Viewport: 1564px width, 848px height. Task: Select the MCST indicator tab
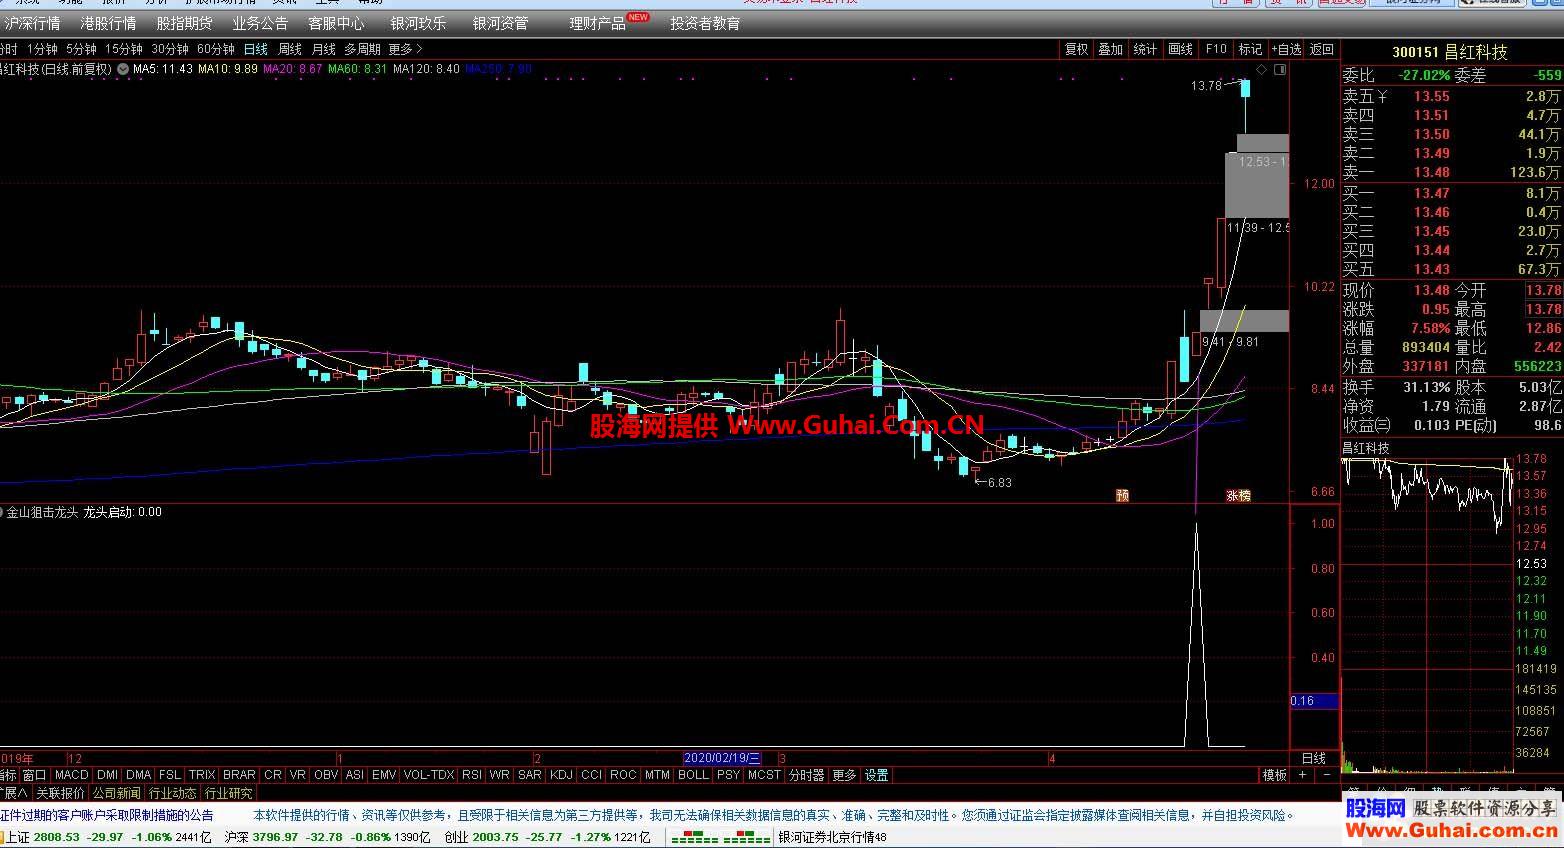tap(764, 775)
